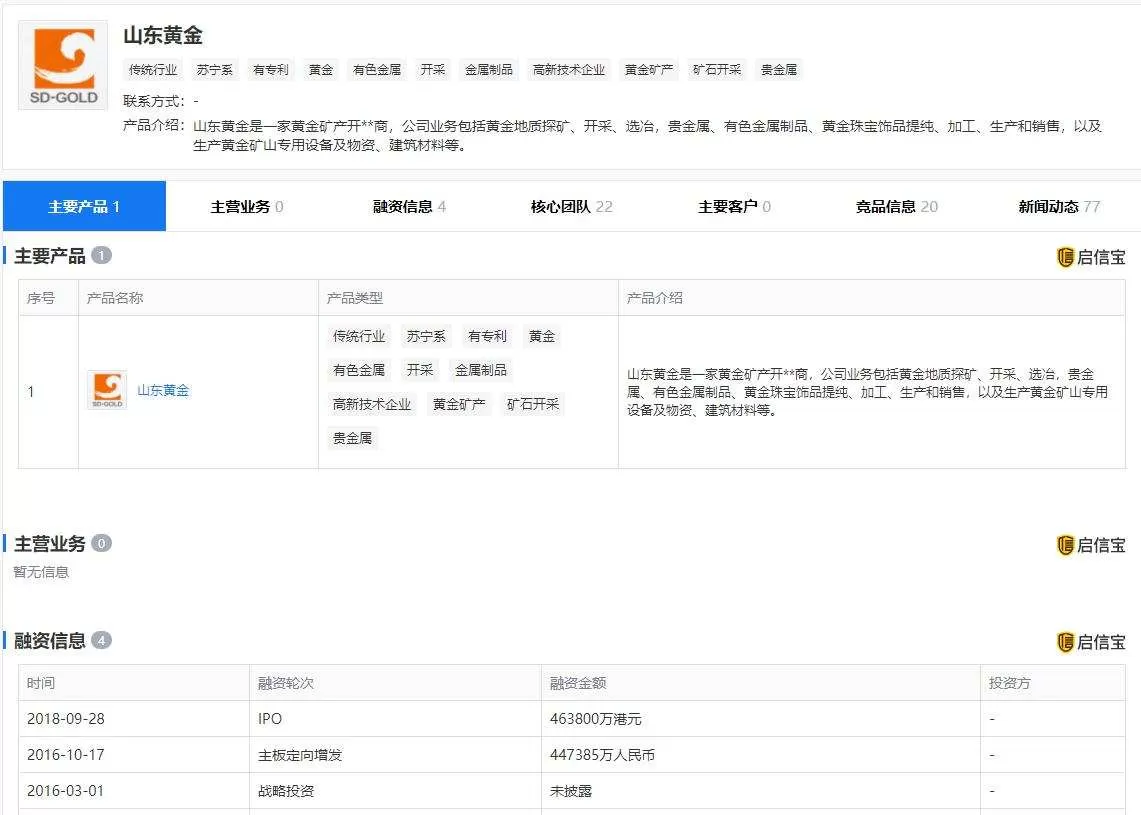1141x815 pixels.
Task: Click the amount 463800万港元
Action: point(596,719)
